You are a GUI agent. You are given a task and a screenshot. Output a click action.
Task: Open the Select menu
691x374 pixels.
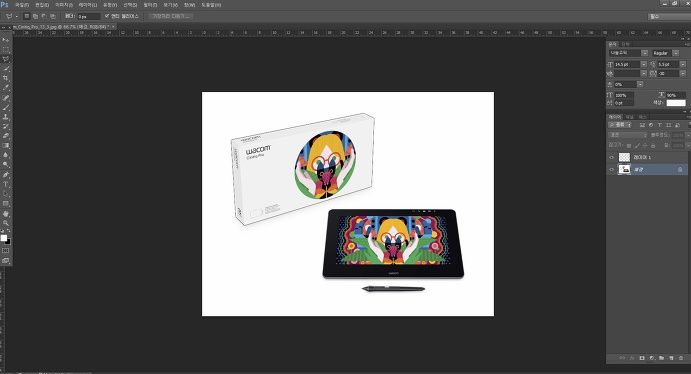tap(130, 5)
